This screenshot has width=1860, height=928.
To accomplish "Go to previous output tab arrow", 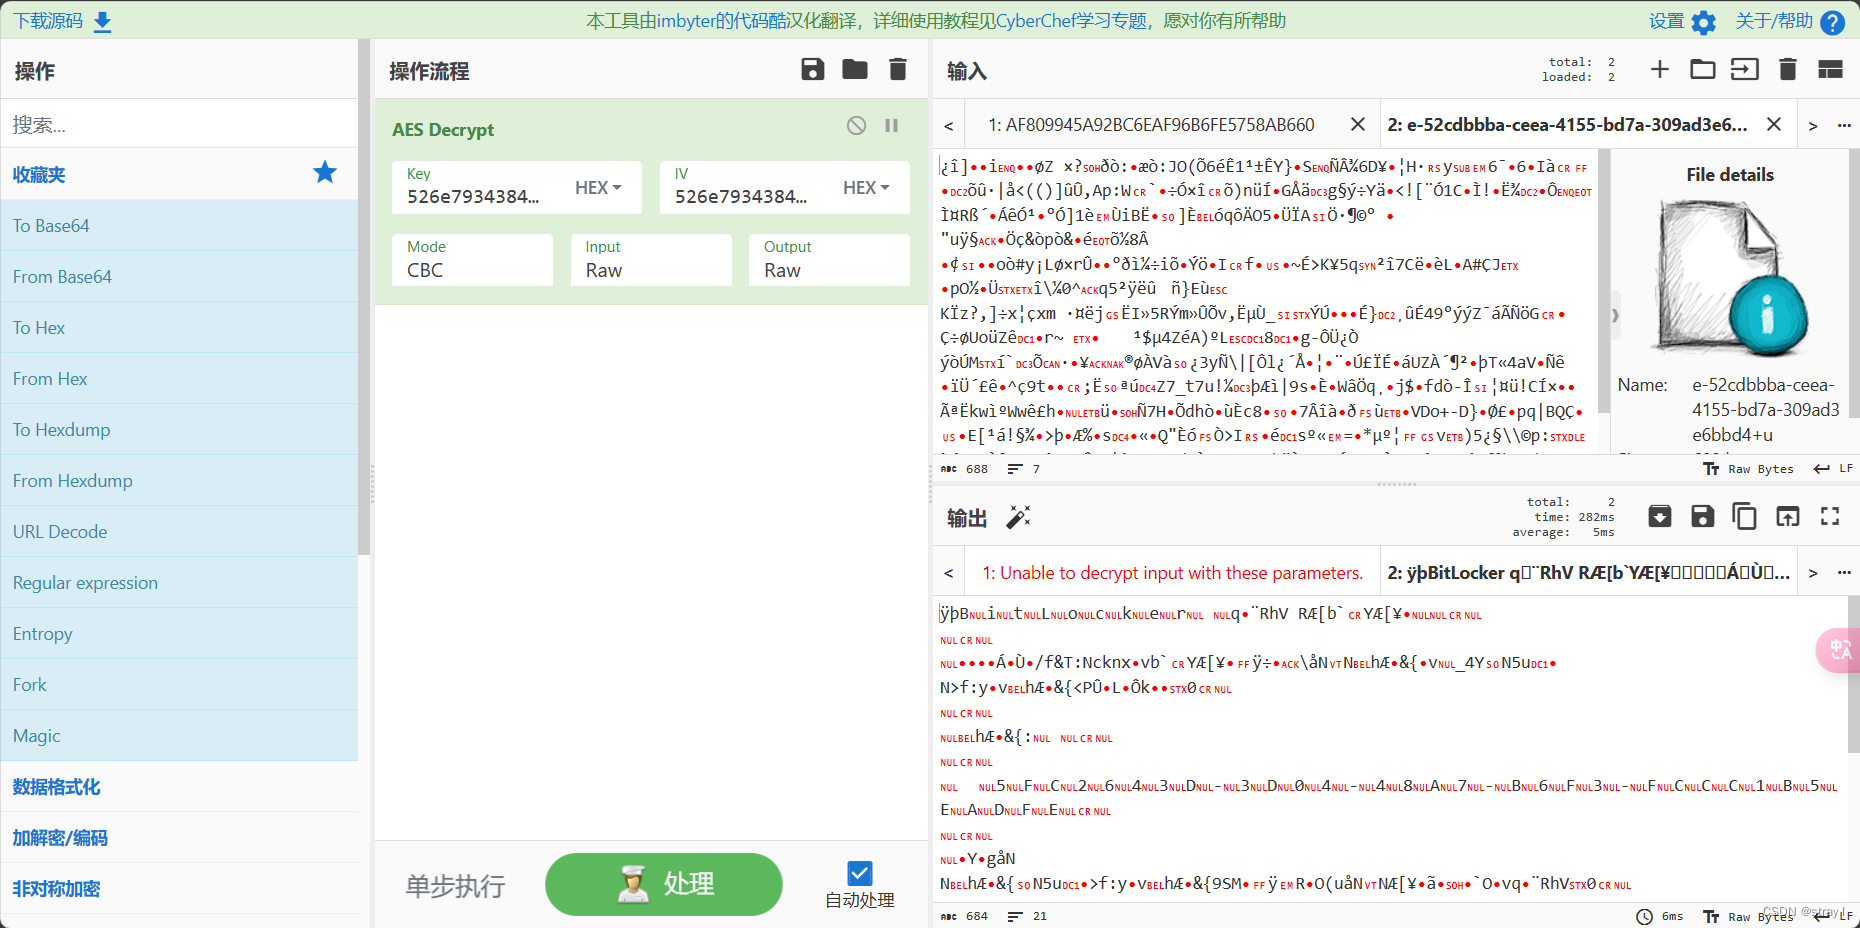I will click(x=949, y=574).
